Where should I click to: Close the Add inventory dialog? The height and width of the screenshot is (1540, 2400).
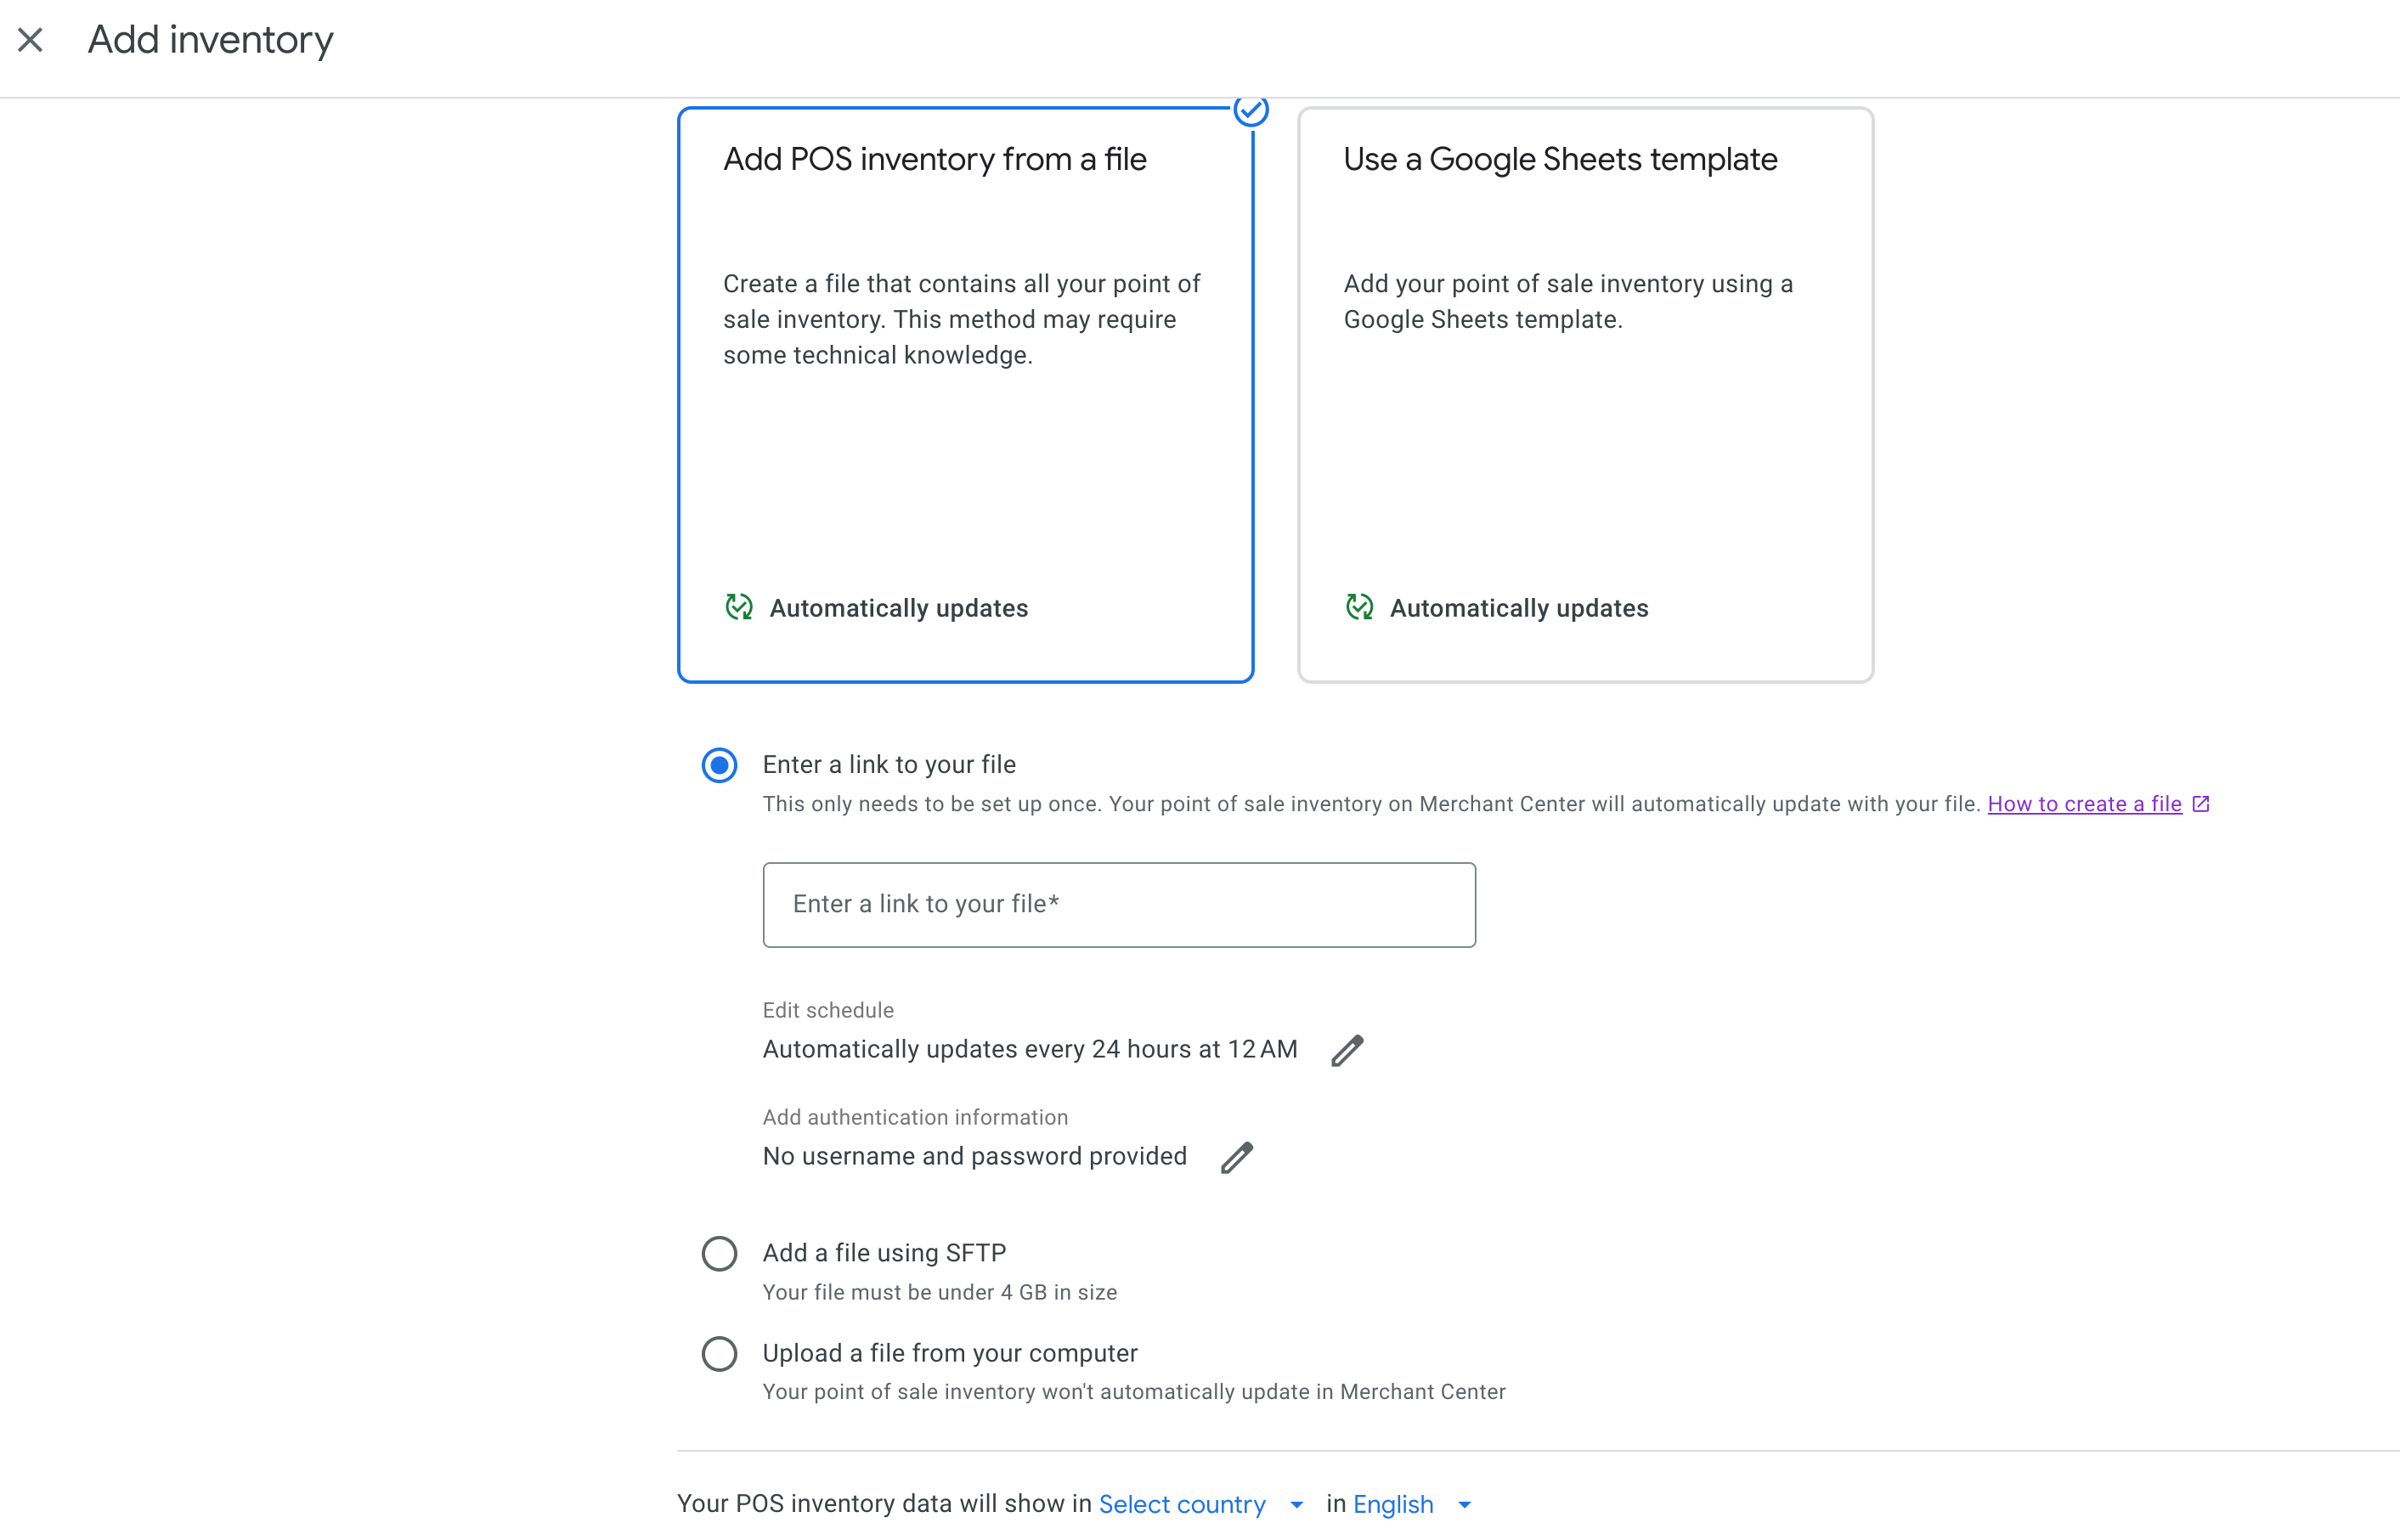tap(30, 40)
